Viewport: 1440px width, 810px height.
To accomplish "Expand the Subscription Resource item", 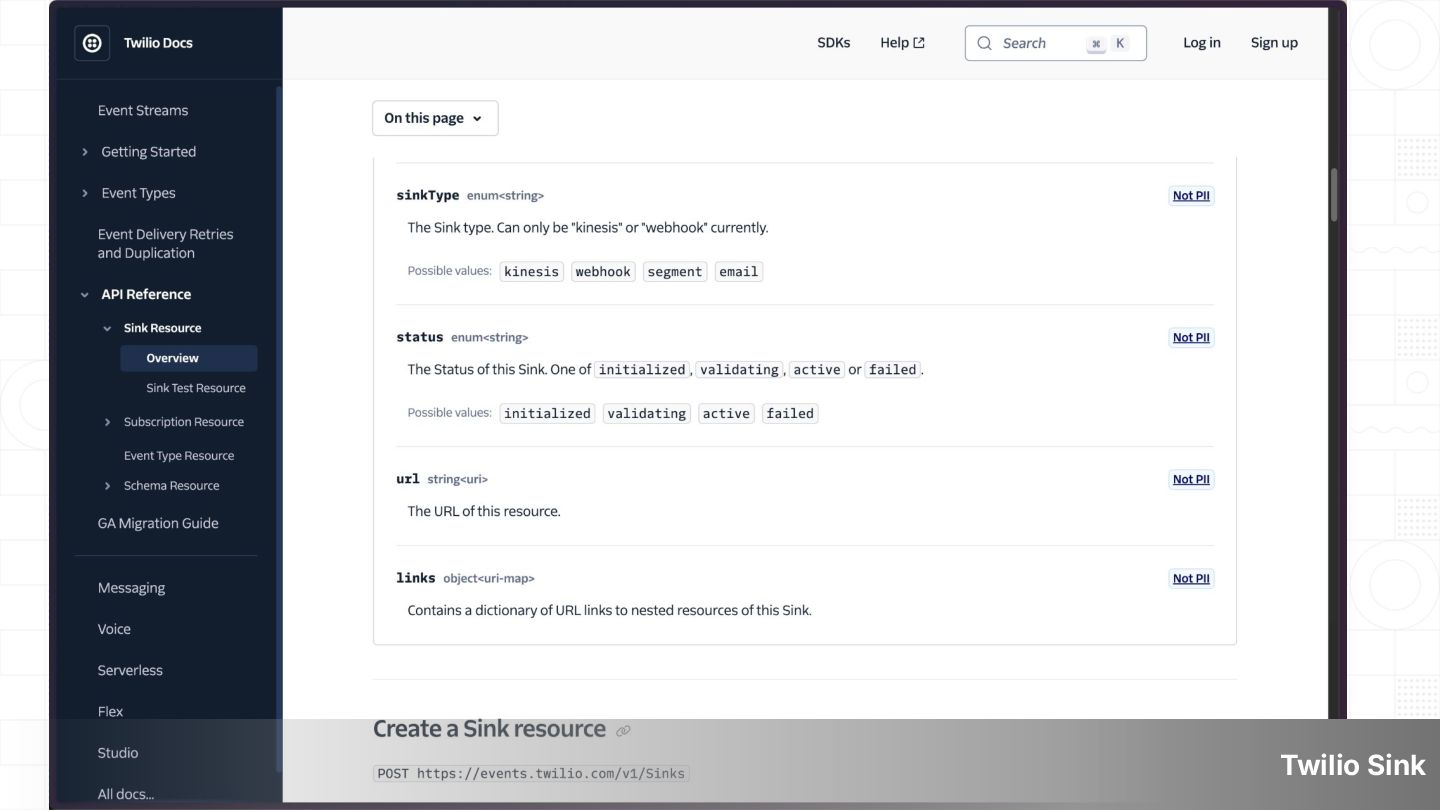I will tap(108, 422).
